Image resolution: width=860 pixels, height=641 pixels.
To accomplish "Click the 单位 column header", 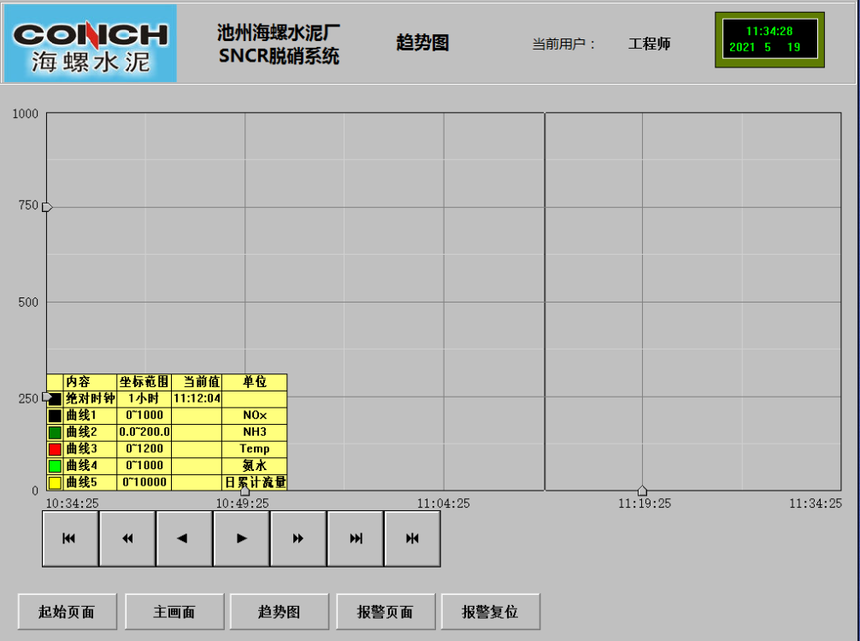I will click(254, 382).
